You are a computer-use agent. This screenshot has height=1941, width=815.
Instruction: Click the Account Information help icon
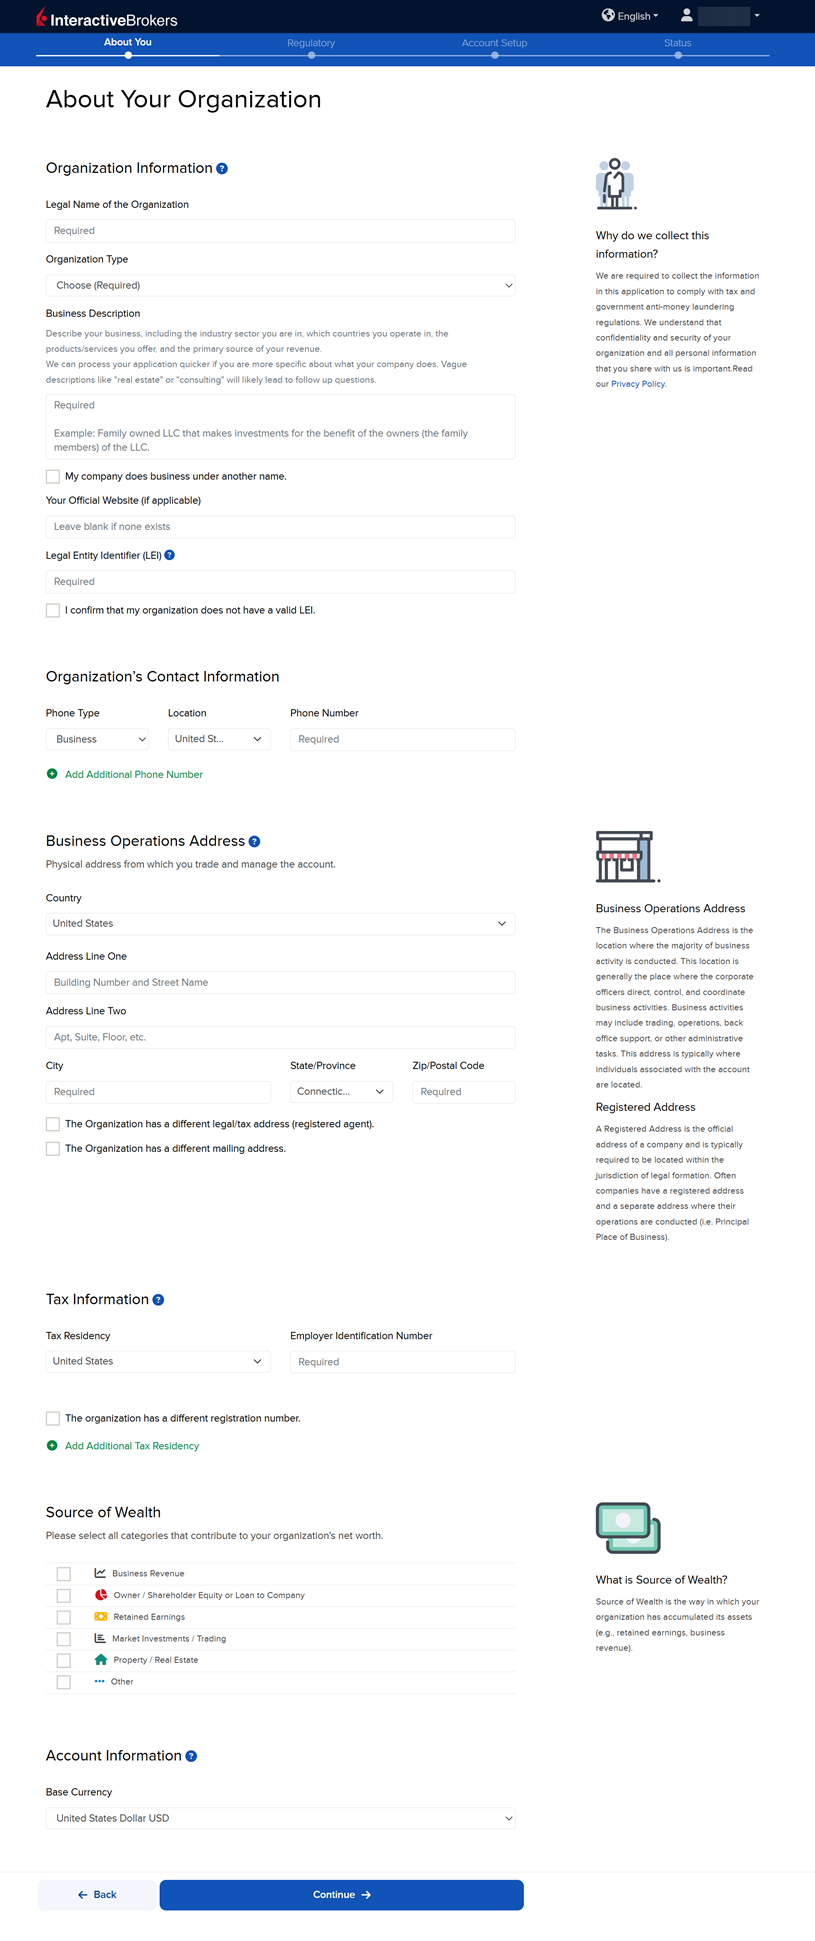191,1756
